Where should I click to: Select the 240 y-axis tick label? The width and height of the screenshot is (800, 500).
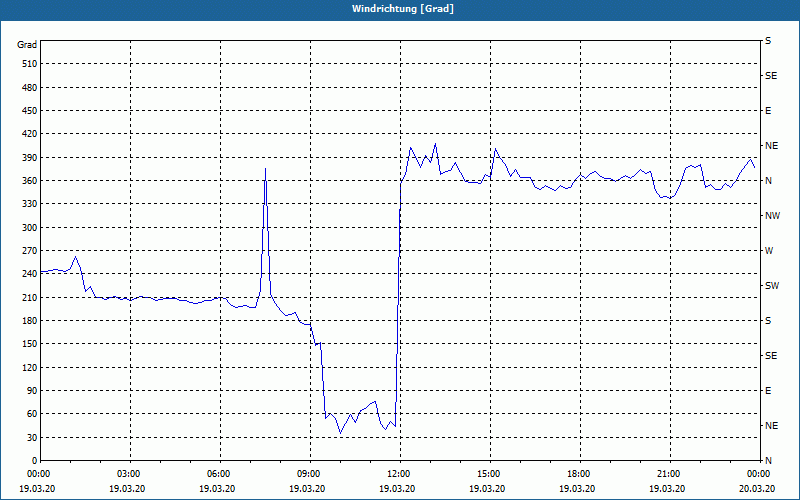point(30,274)
